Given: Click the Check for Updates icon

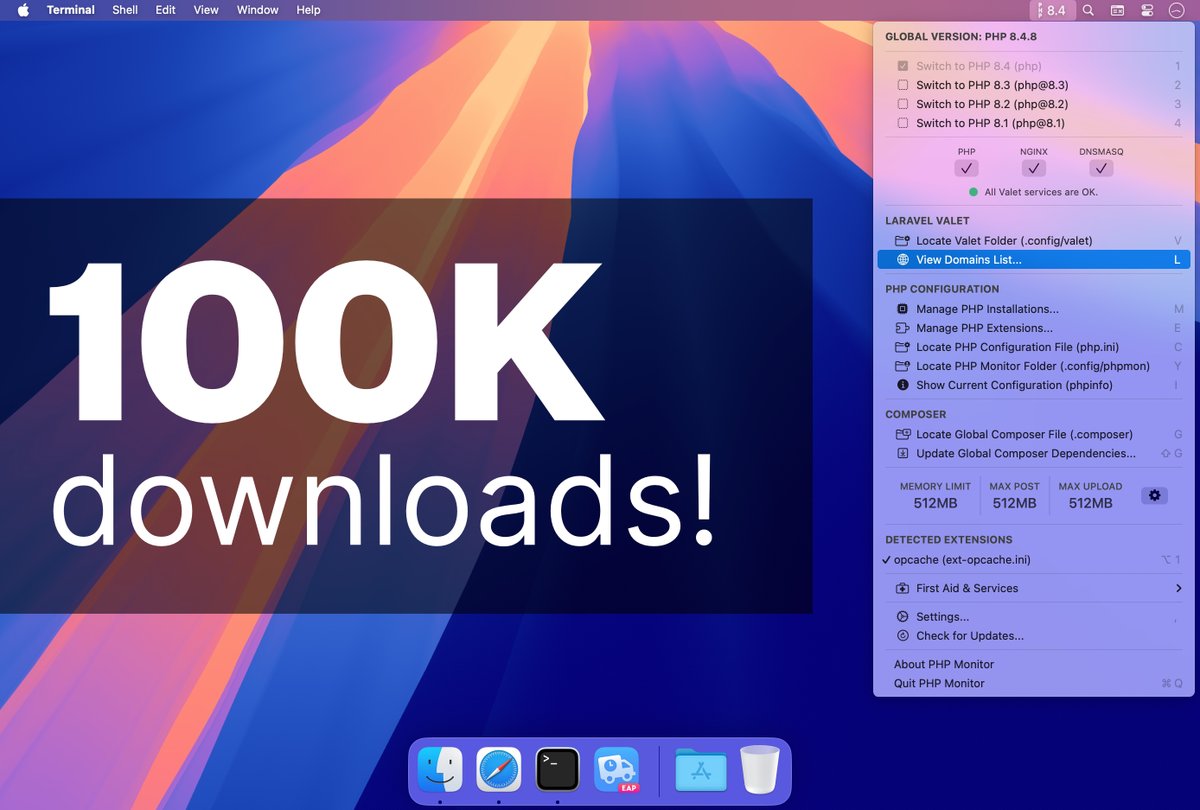Looking at the screenshot, I should click(902, 636).
